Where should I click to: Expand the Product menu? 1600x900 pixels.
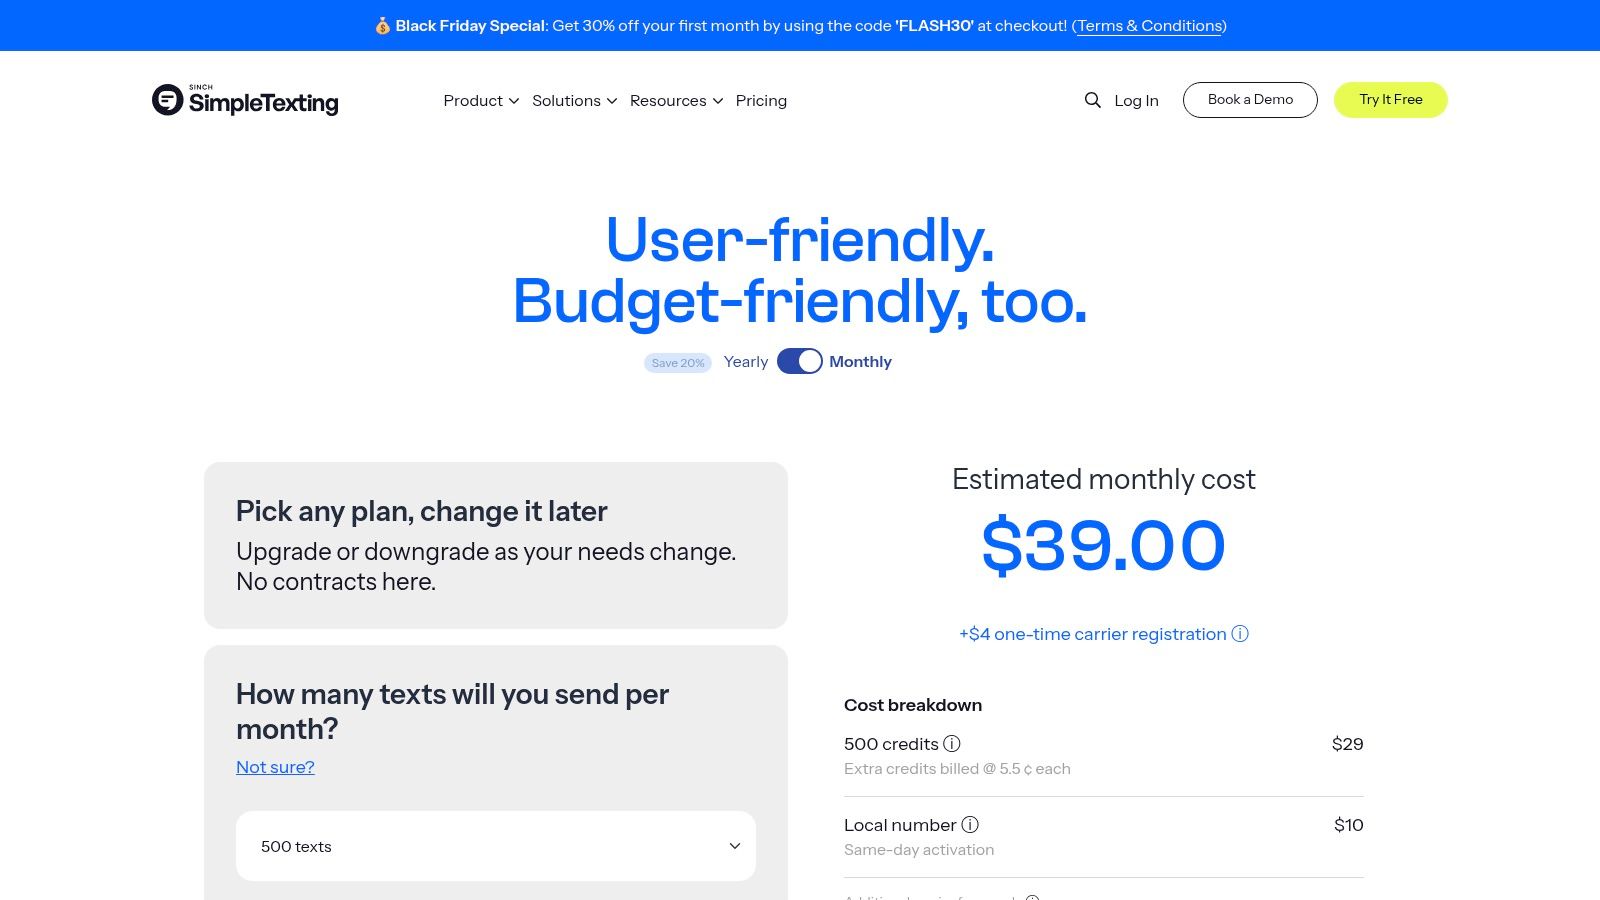tap(481, 100)
